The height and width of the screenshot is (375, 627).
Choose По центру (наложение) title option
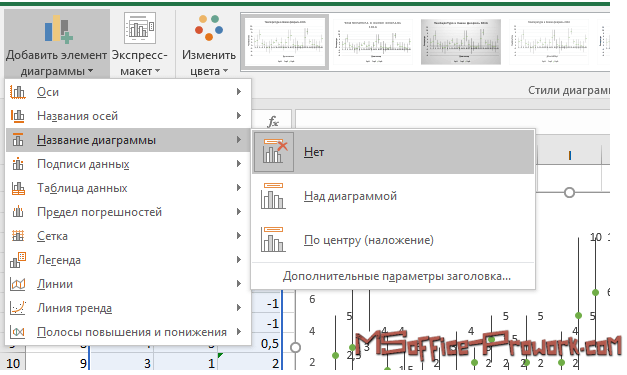(393, 240)
